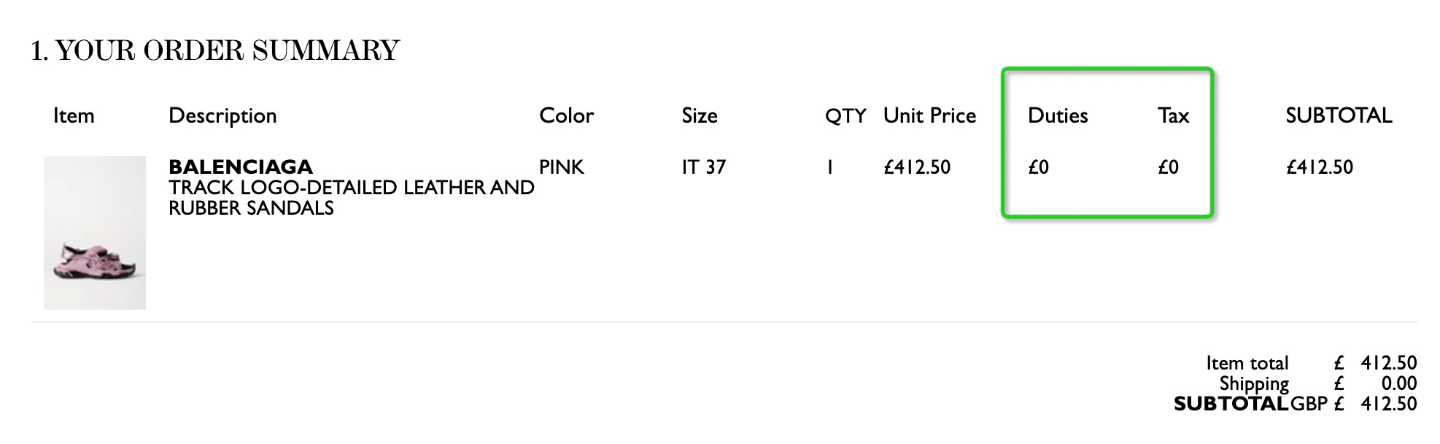1440x444 pixels.
Task: Click the PINK color value
Action: pos(561,168)
